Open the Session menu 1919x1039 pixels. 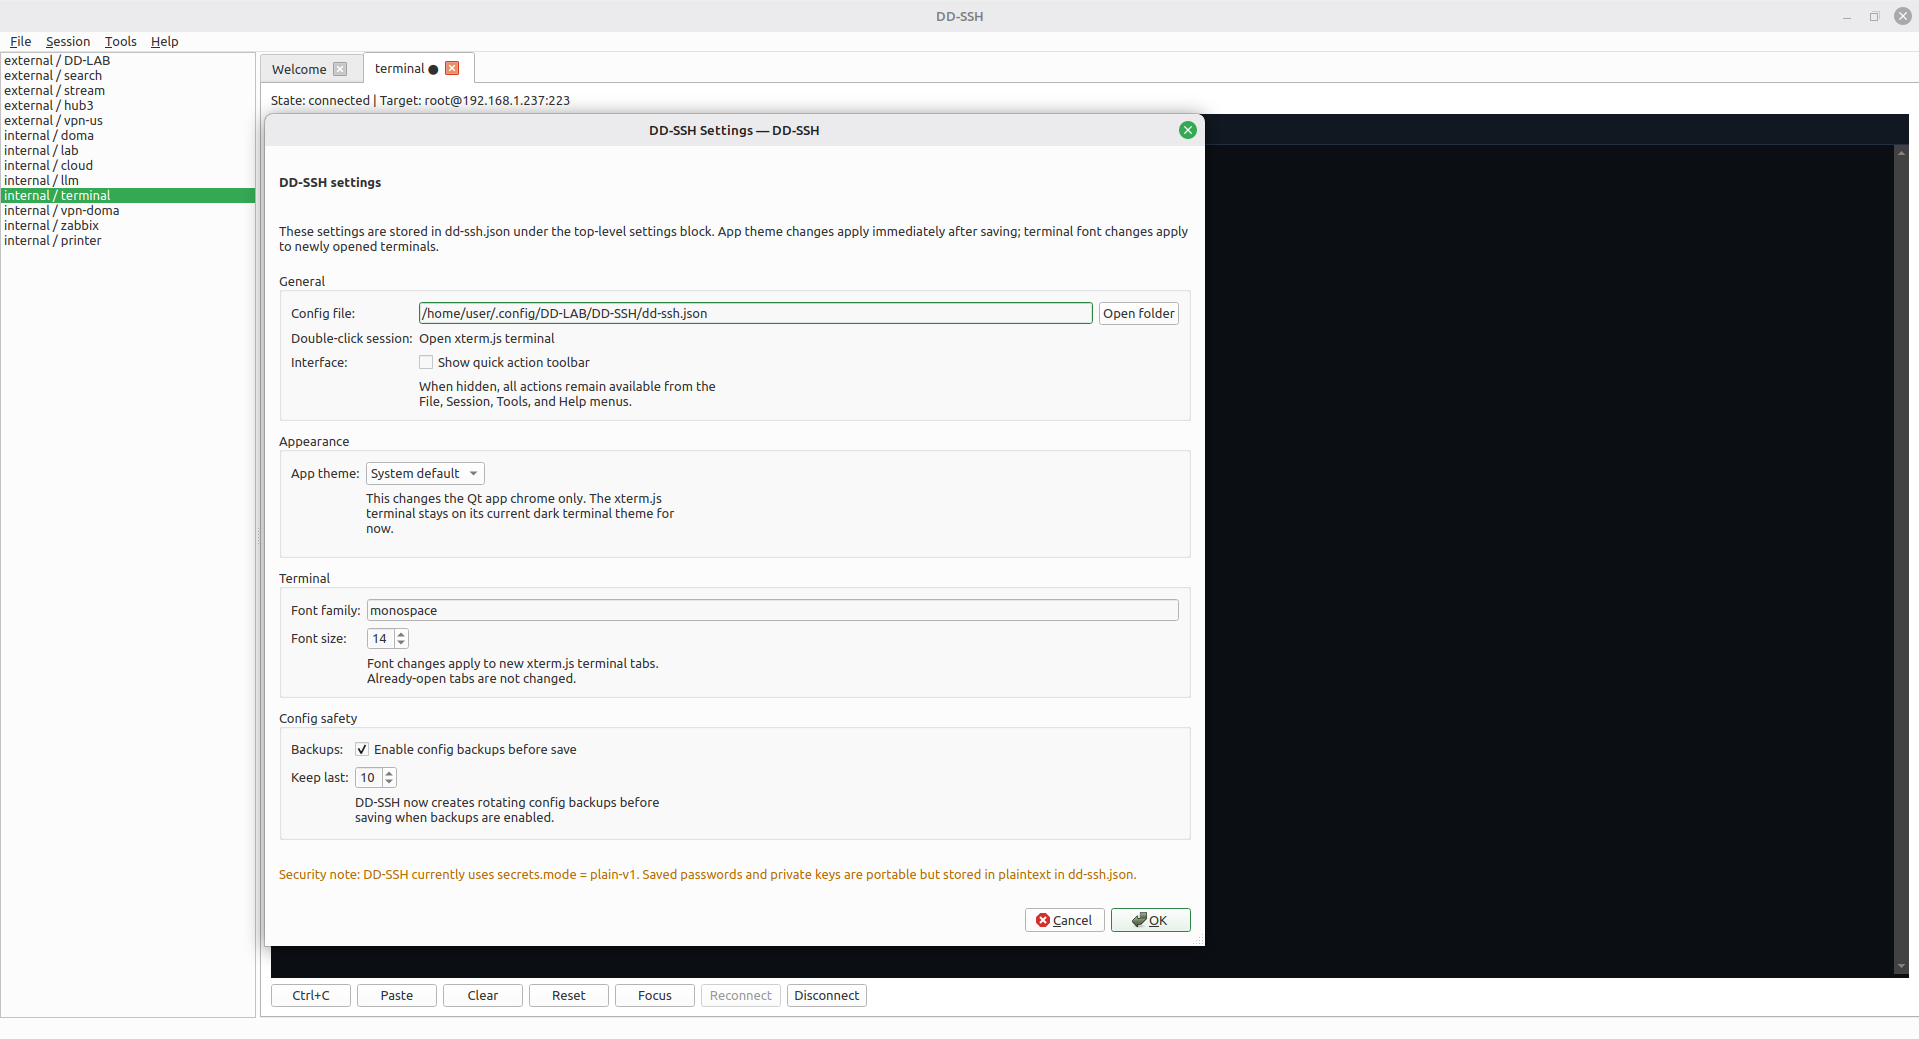(x=68, y=41)
